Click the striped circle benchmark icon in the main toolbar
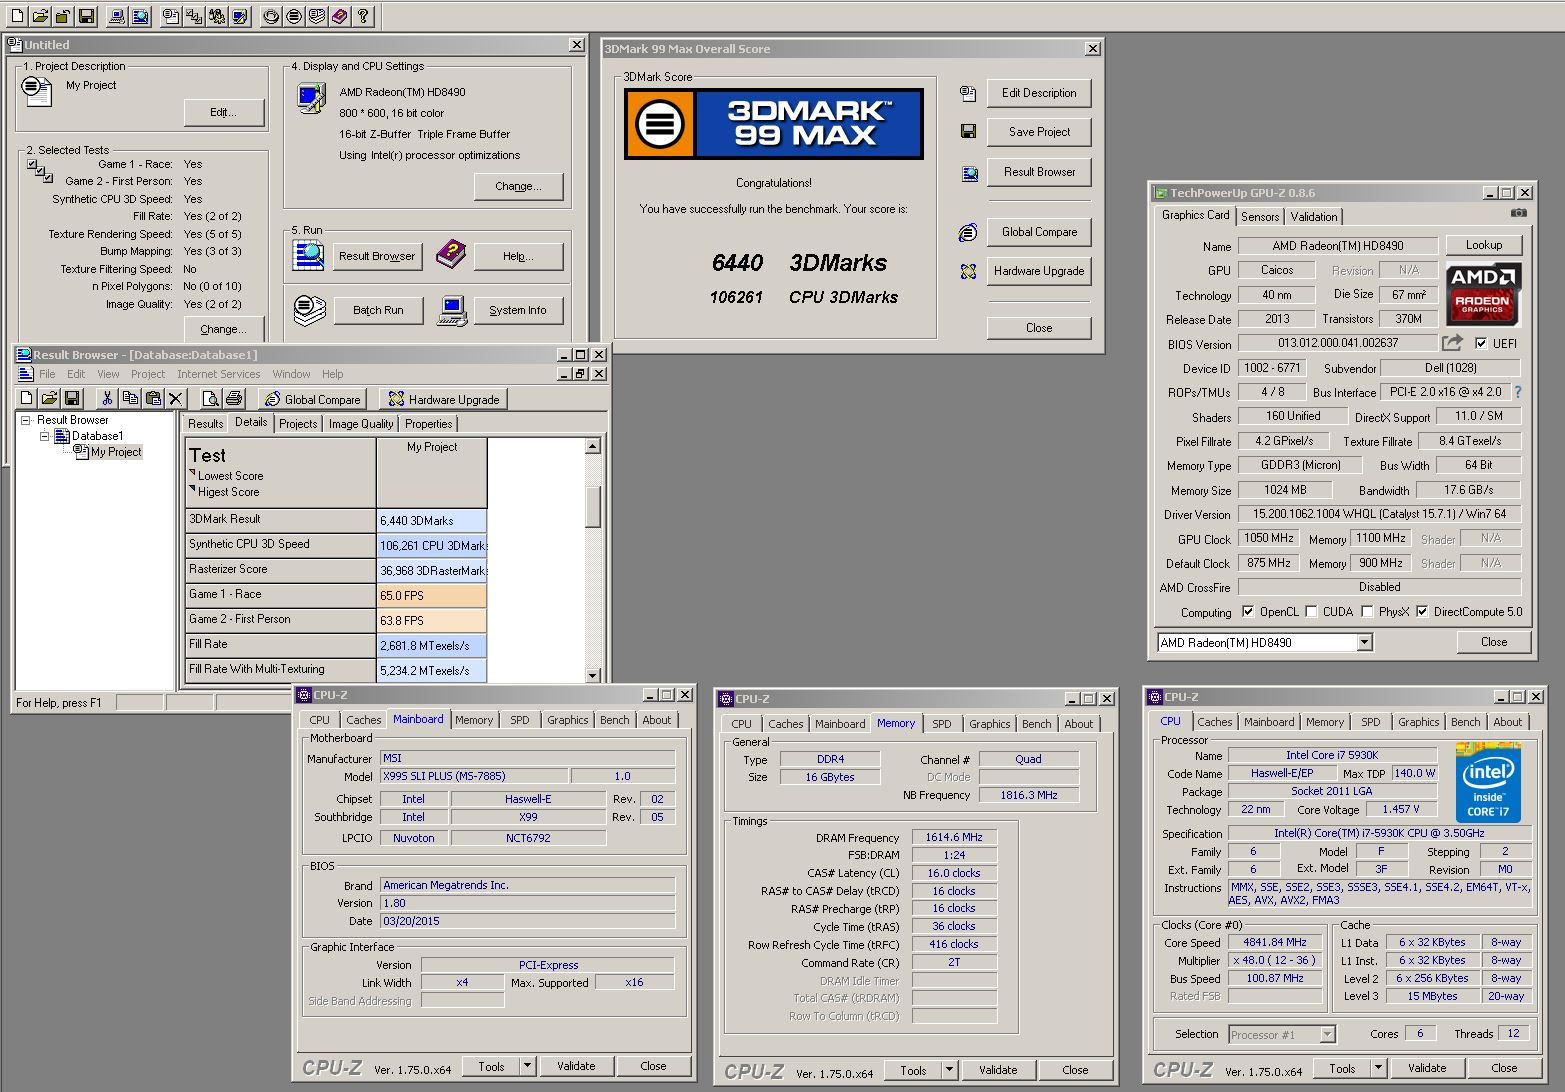This screenshot has width=1565, height=1092. coord(294,16)
